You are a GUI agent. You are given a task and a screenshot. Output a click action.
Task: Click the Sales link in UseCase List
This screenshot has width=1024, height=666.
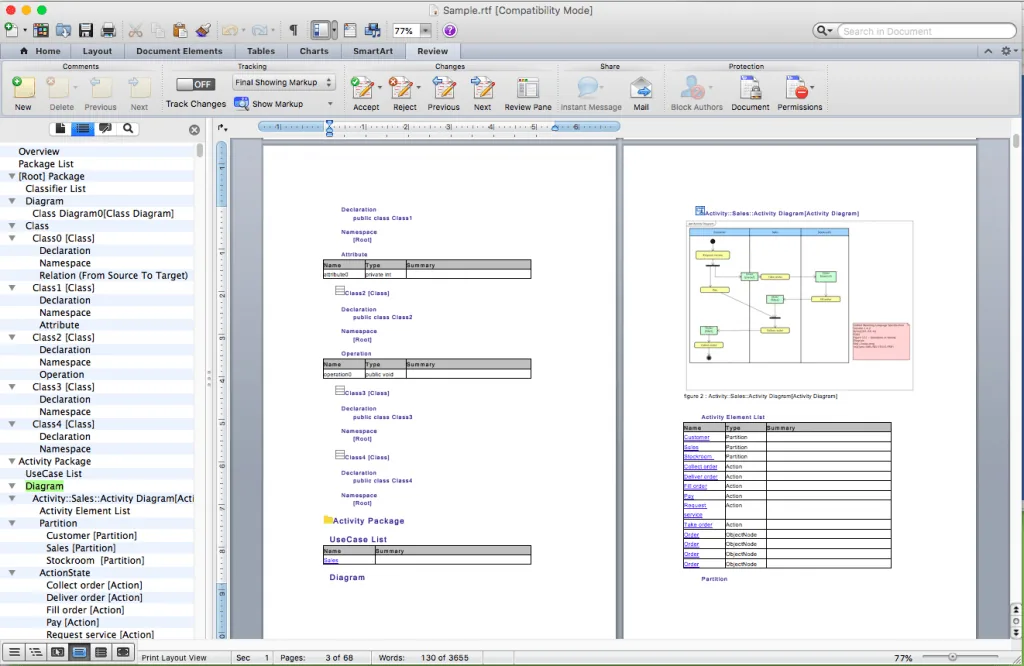point(331,560)
